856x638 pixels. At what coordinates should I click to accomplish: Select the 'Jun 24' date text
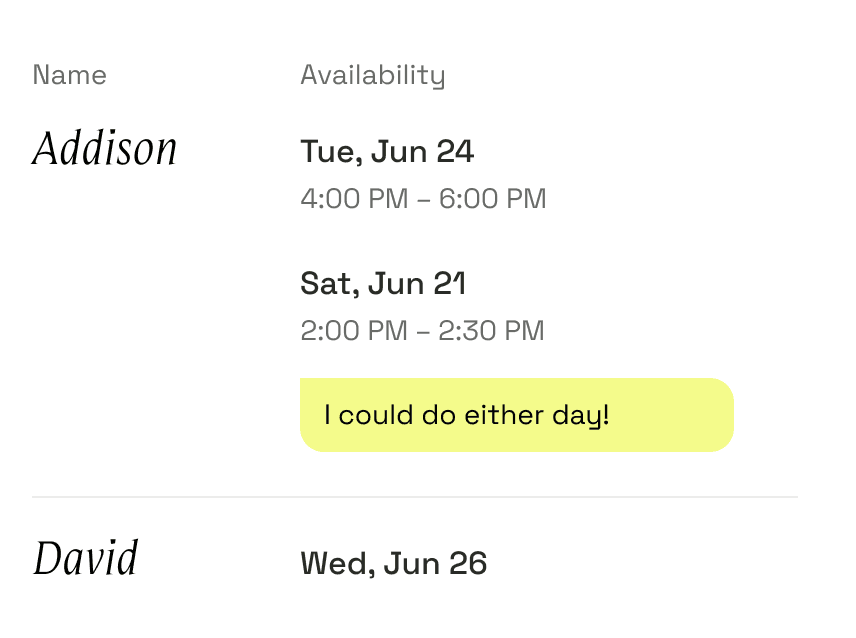(421, 152)
